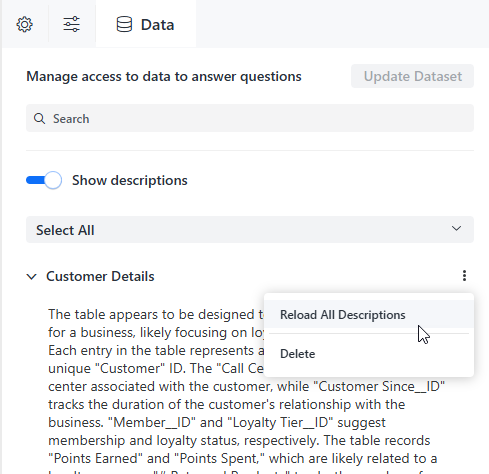Switch to the Data tab label

point(157,25)
